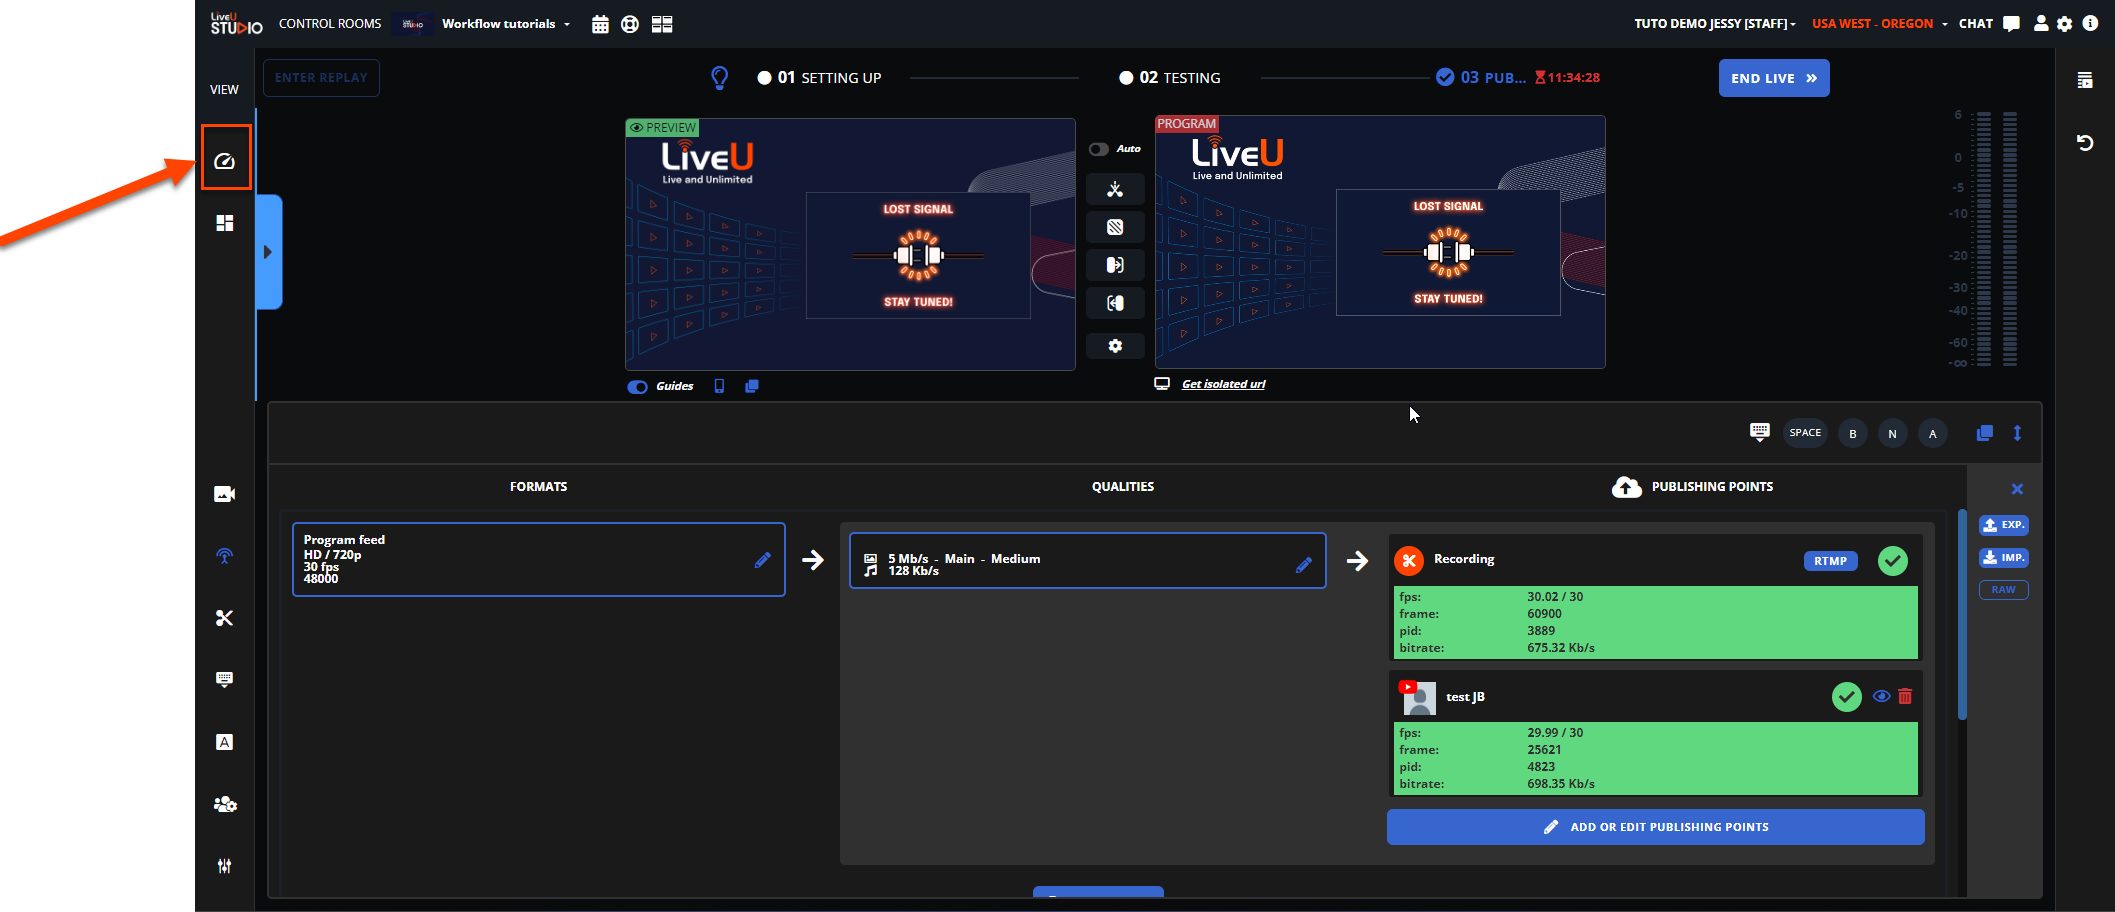Image resolution: width=2115 pixels, height=912 pixels.
Task: Click the calendar schedule icon in top bar
Action: (600, 24)
